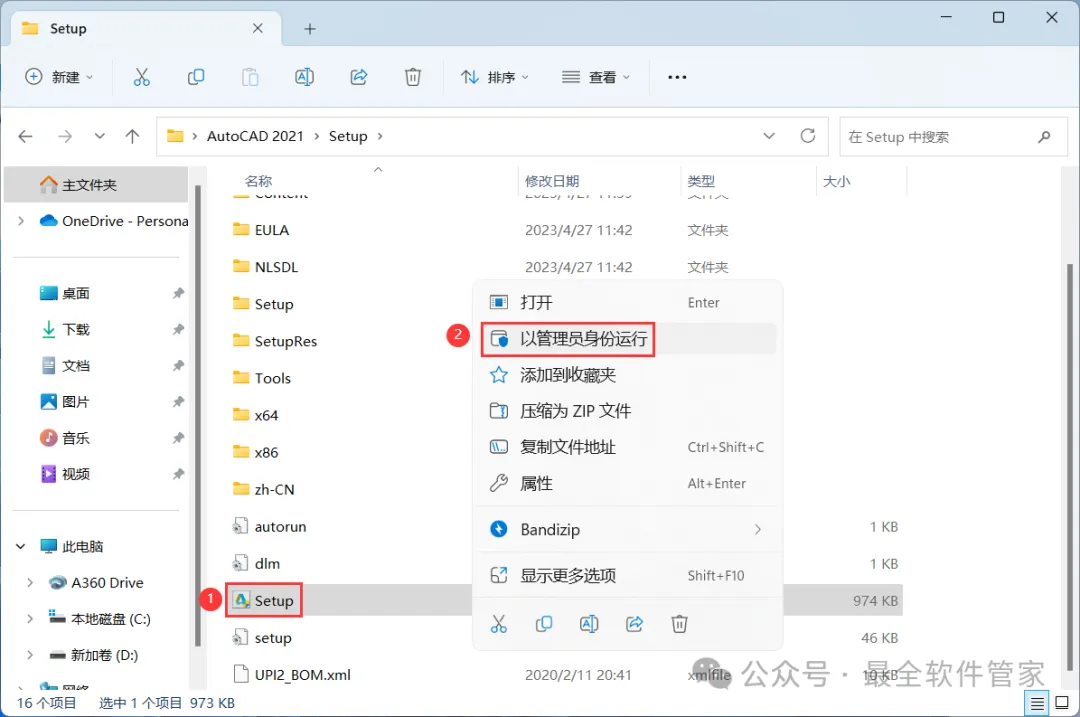Open the 查看 (View) dropdown
The image size is (1080, 717).
[596, 77]
